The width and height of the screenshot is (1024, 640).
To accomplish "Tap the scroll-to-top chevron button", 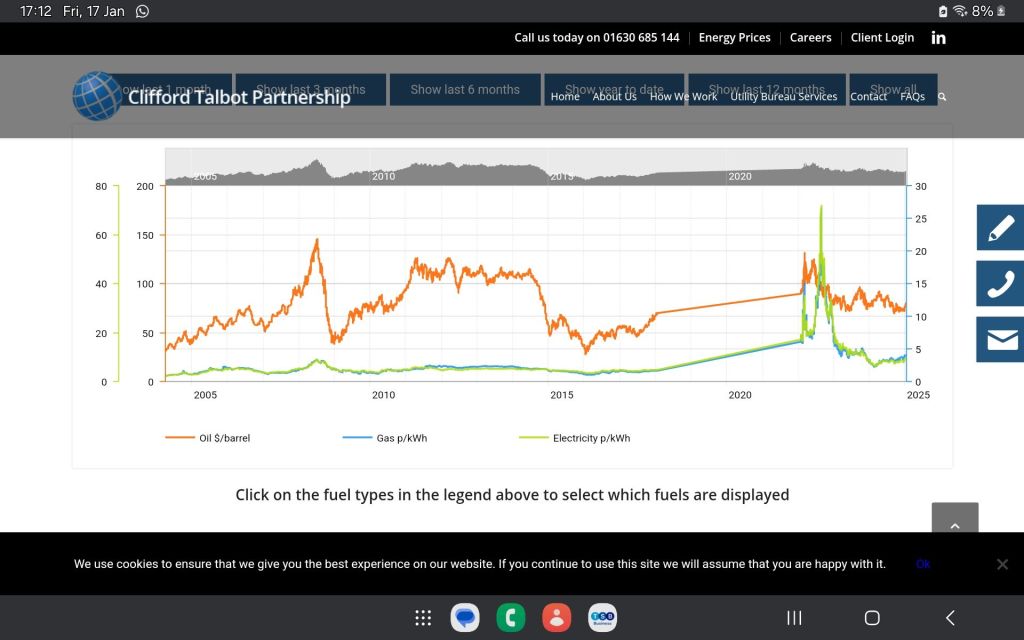I will pos(955,519).
